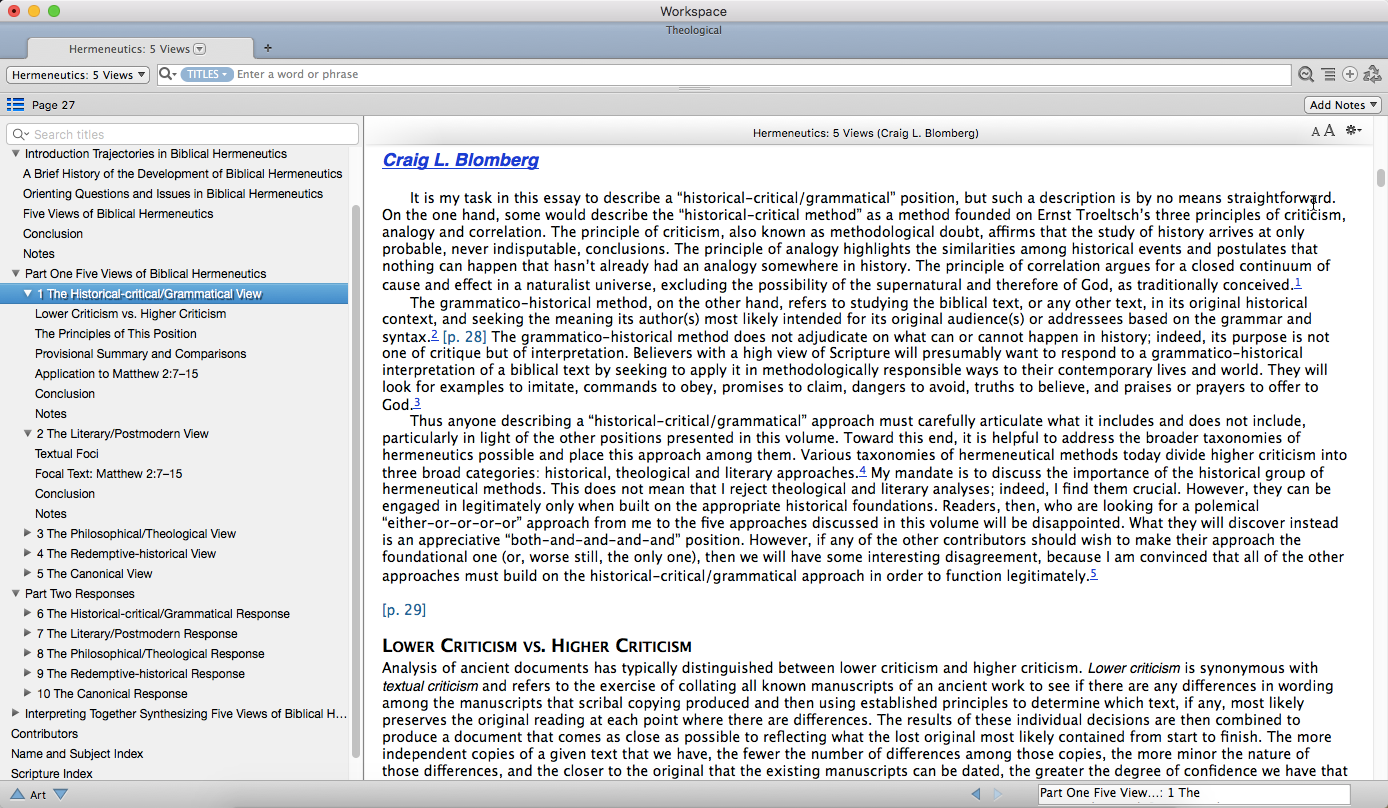1388x808 pixels.
Task: Go back with left history arrow
Action: (976, 794)
